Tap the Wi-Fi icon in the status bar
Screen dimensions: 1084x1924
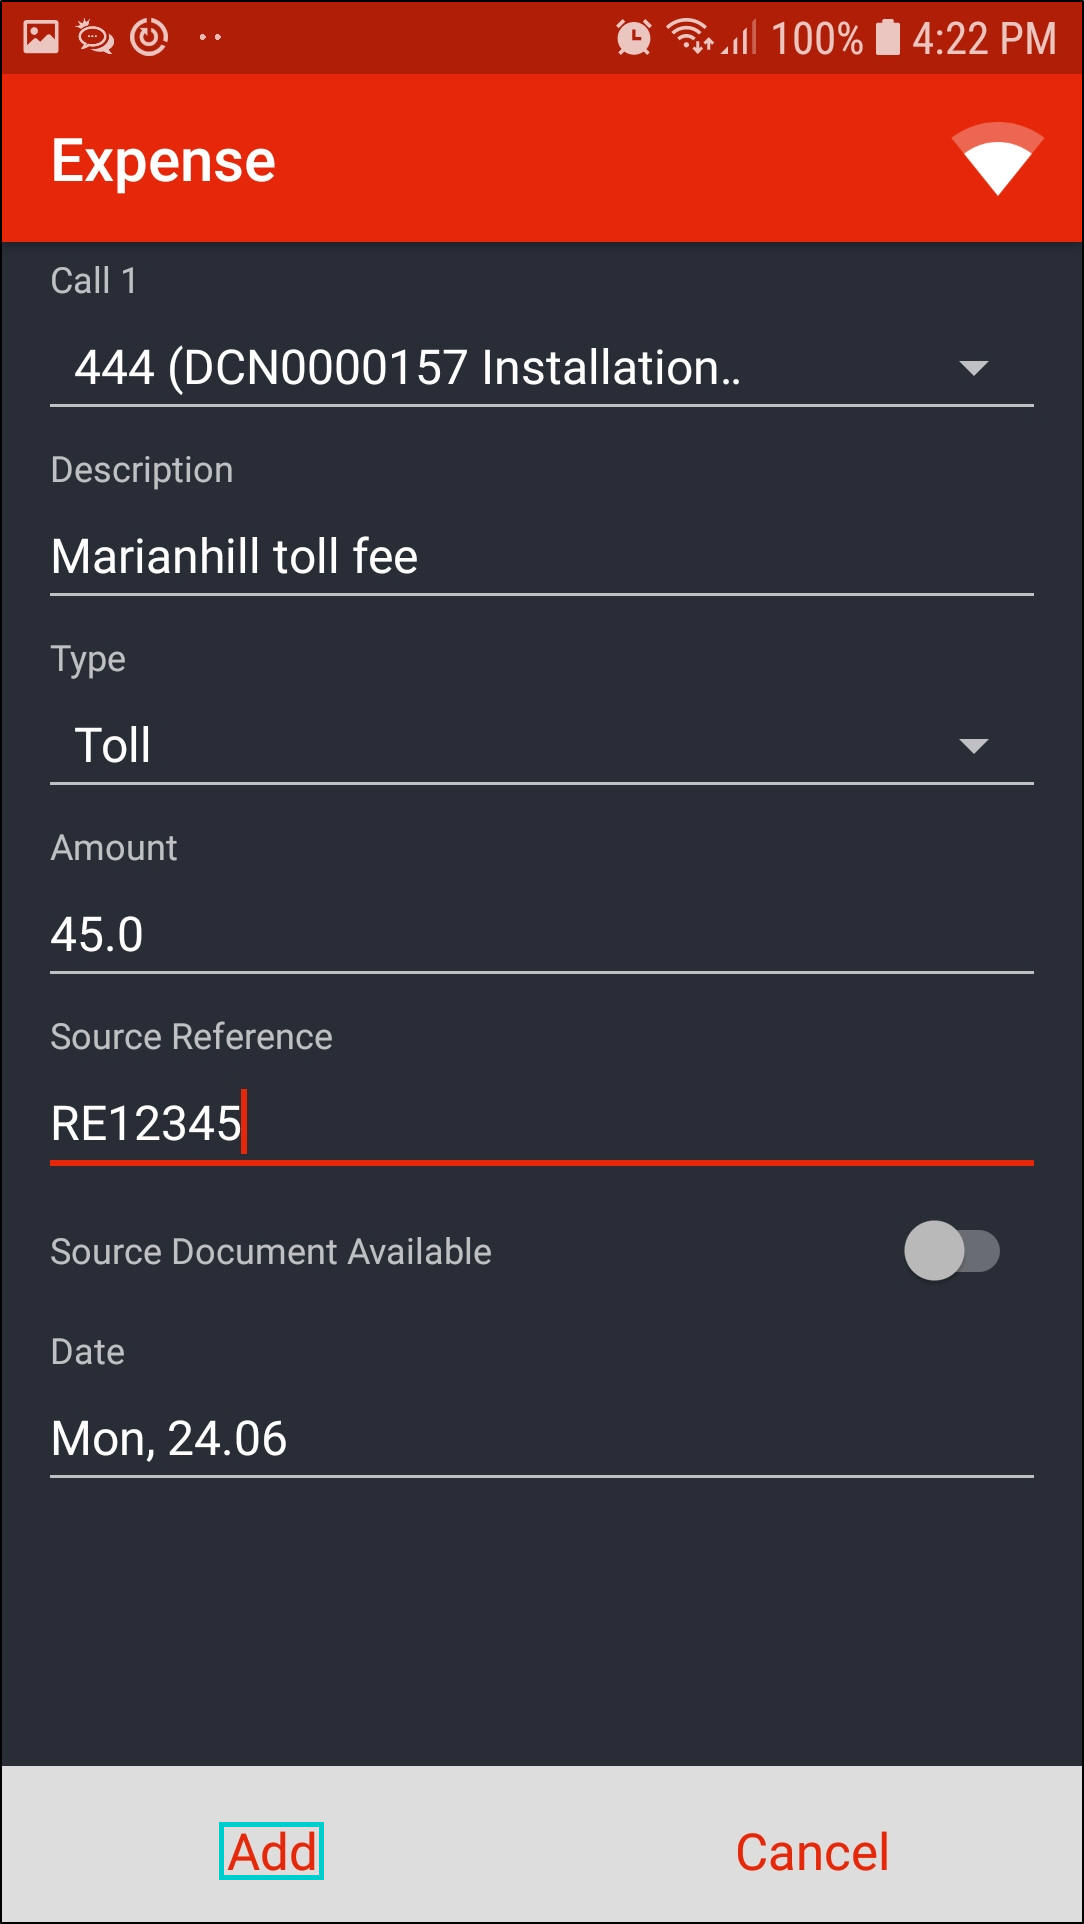689,36
